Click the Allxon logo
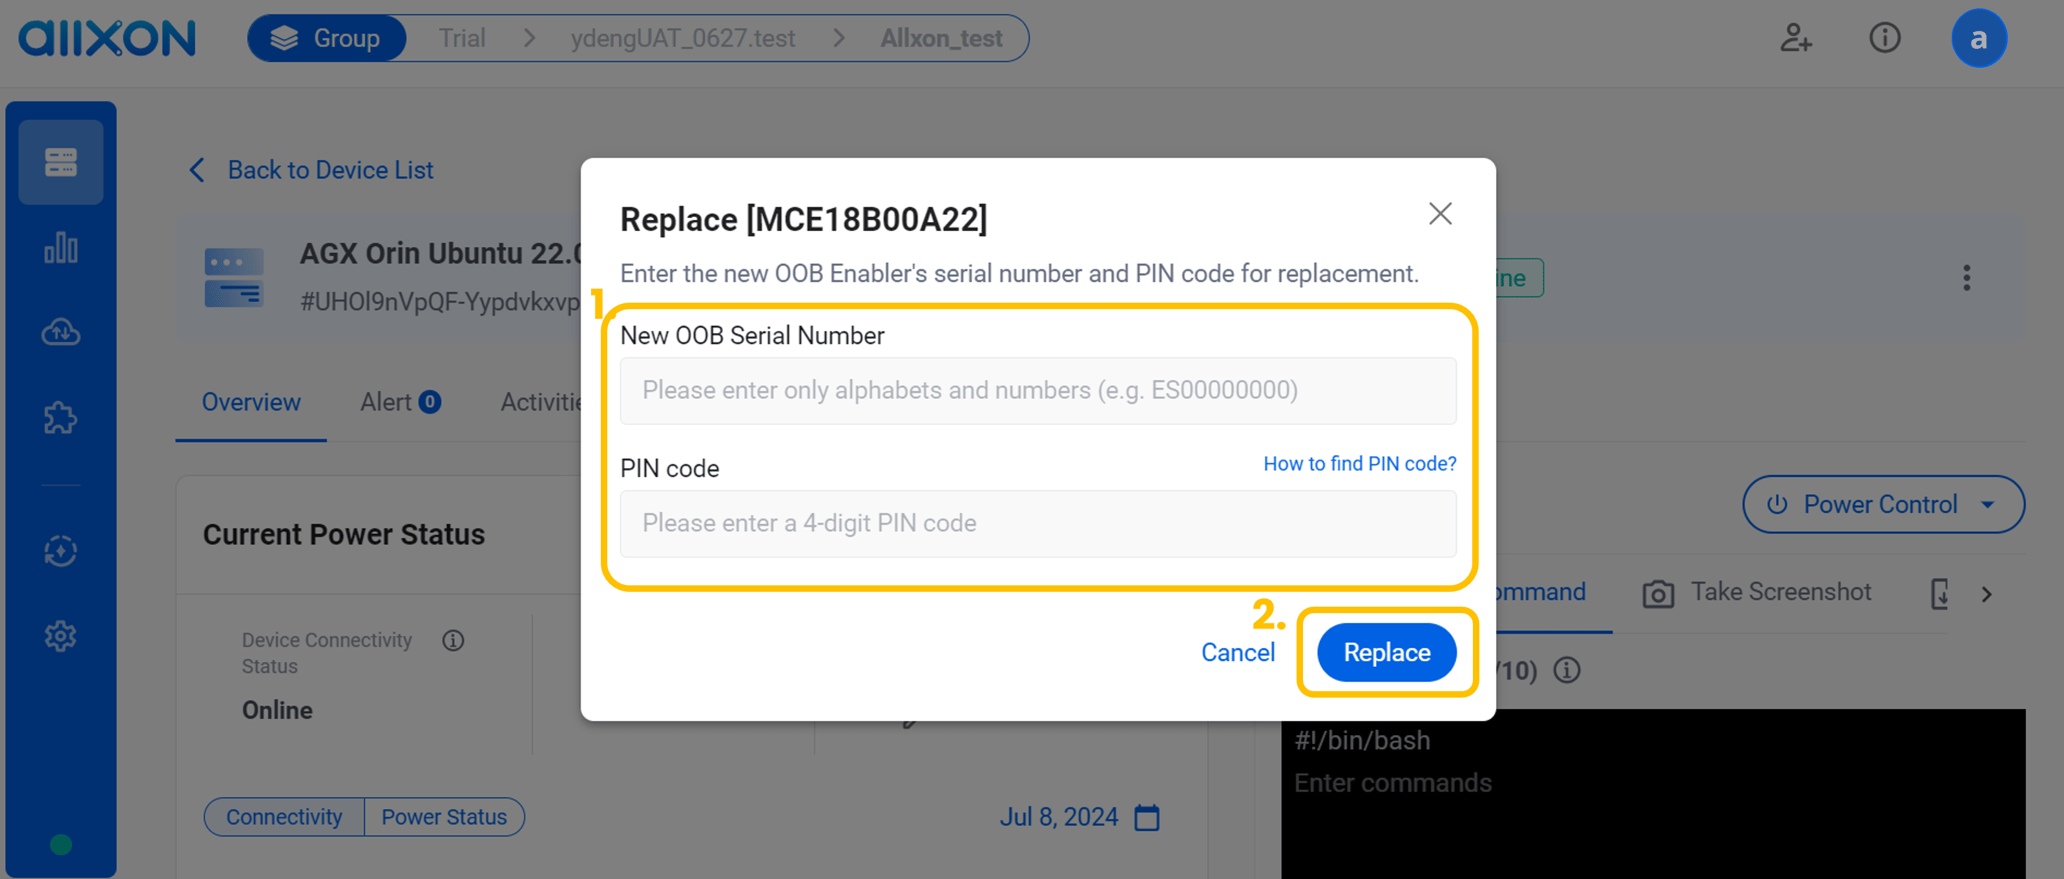This screenshot has width=2064, height=879. click(x=106, y=38)
